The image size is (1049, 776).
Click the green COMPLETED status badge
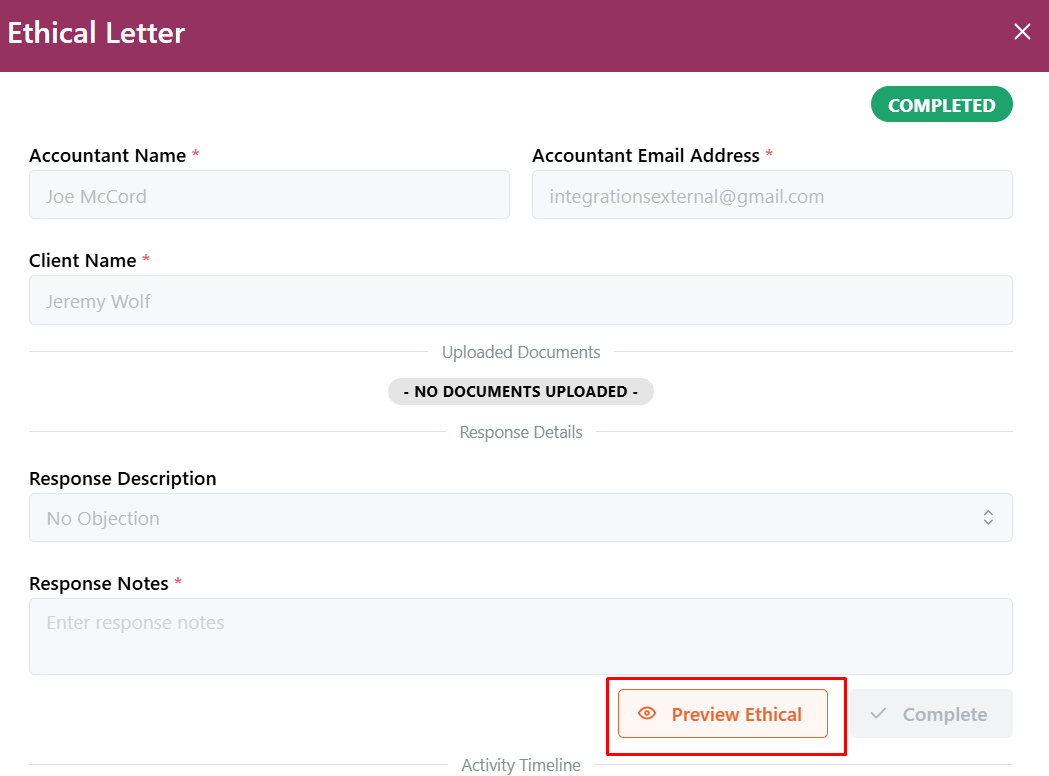tap(941, 105)
